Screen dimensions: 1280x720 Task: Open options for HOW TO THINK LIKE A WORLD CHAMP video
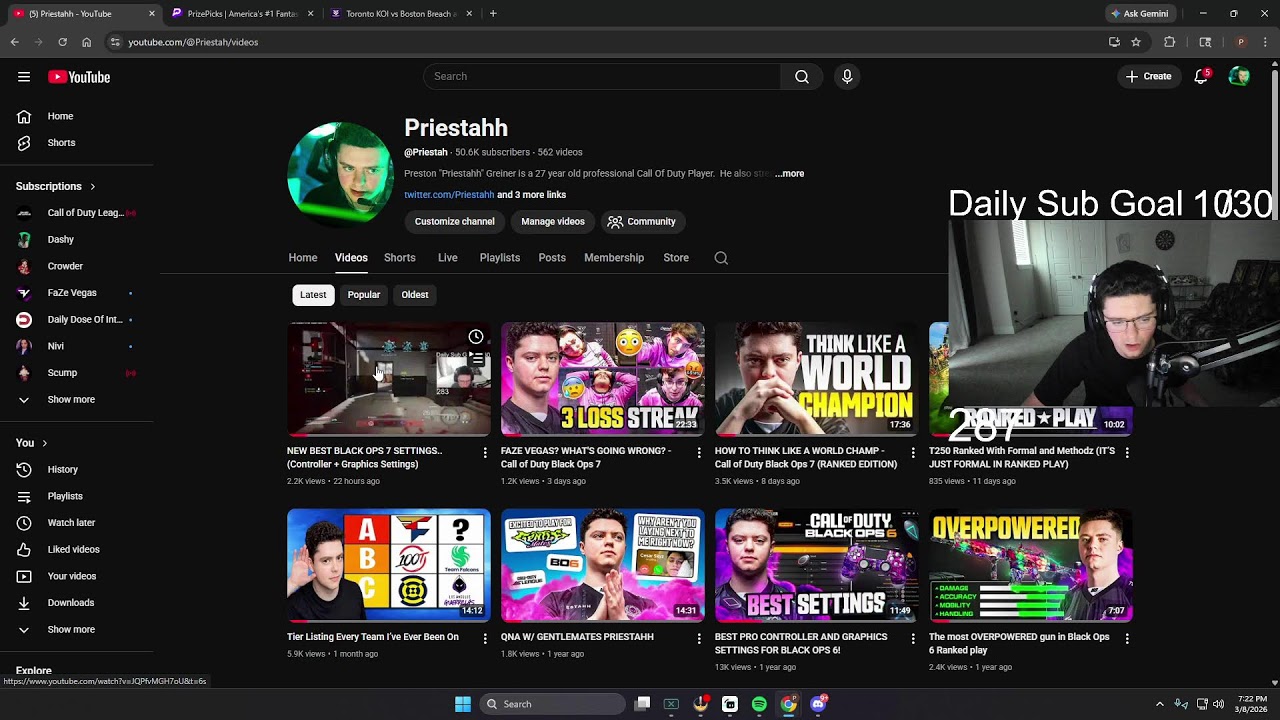[913, 453]
